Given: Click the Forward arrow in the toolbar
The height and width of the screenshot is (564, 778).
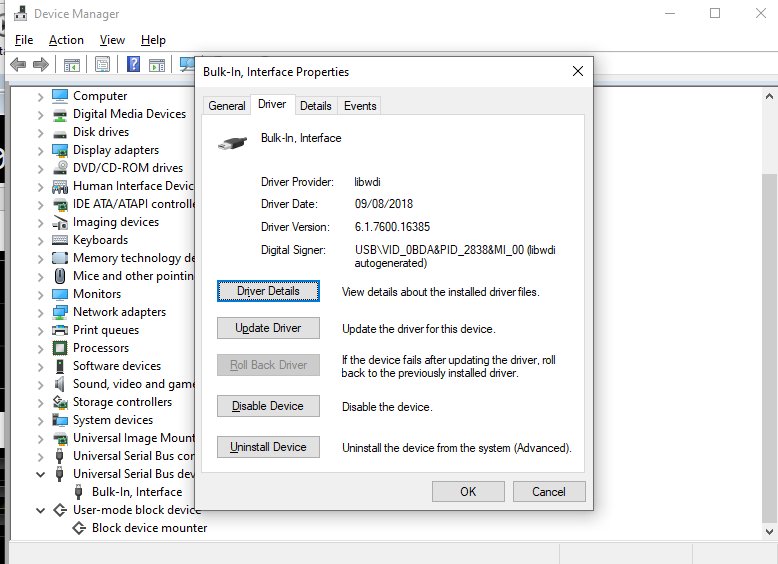Looking at the screenshot, I should [x=41, y=65].
